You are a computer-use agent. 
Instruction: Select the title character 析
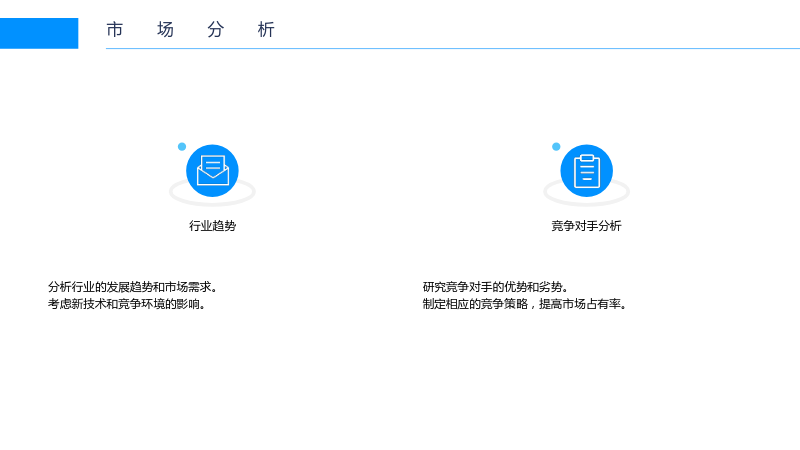[x=266, y=30]
